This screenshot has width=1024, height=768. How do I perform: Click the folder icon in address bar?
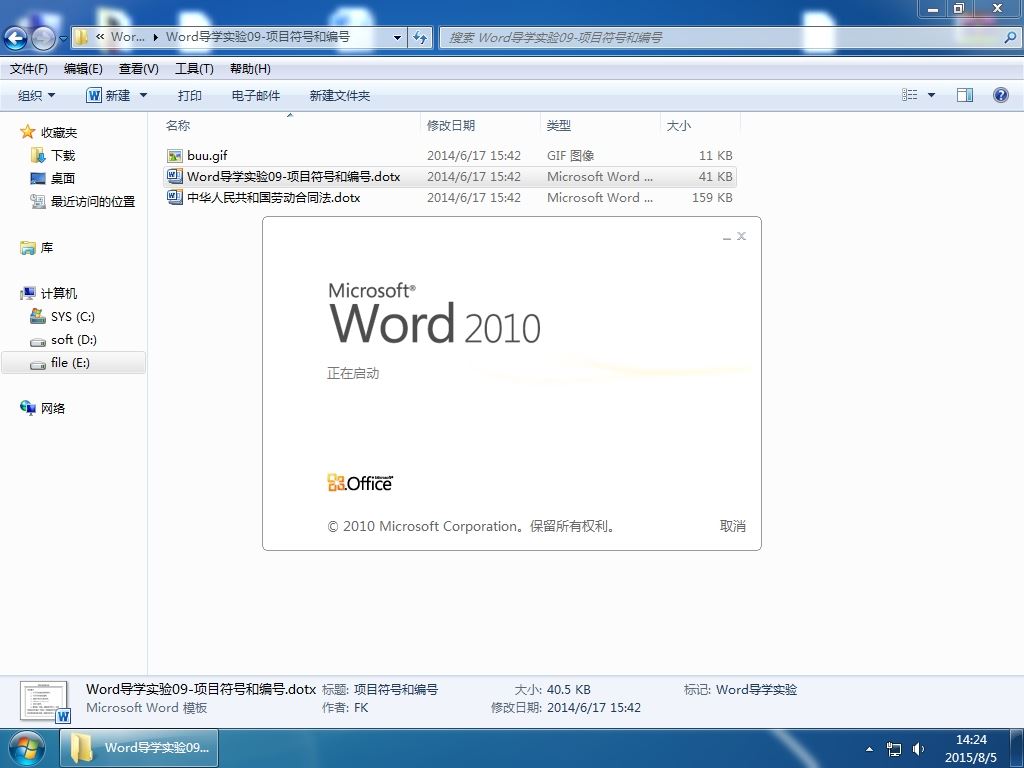pos(81,37)
